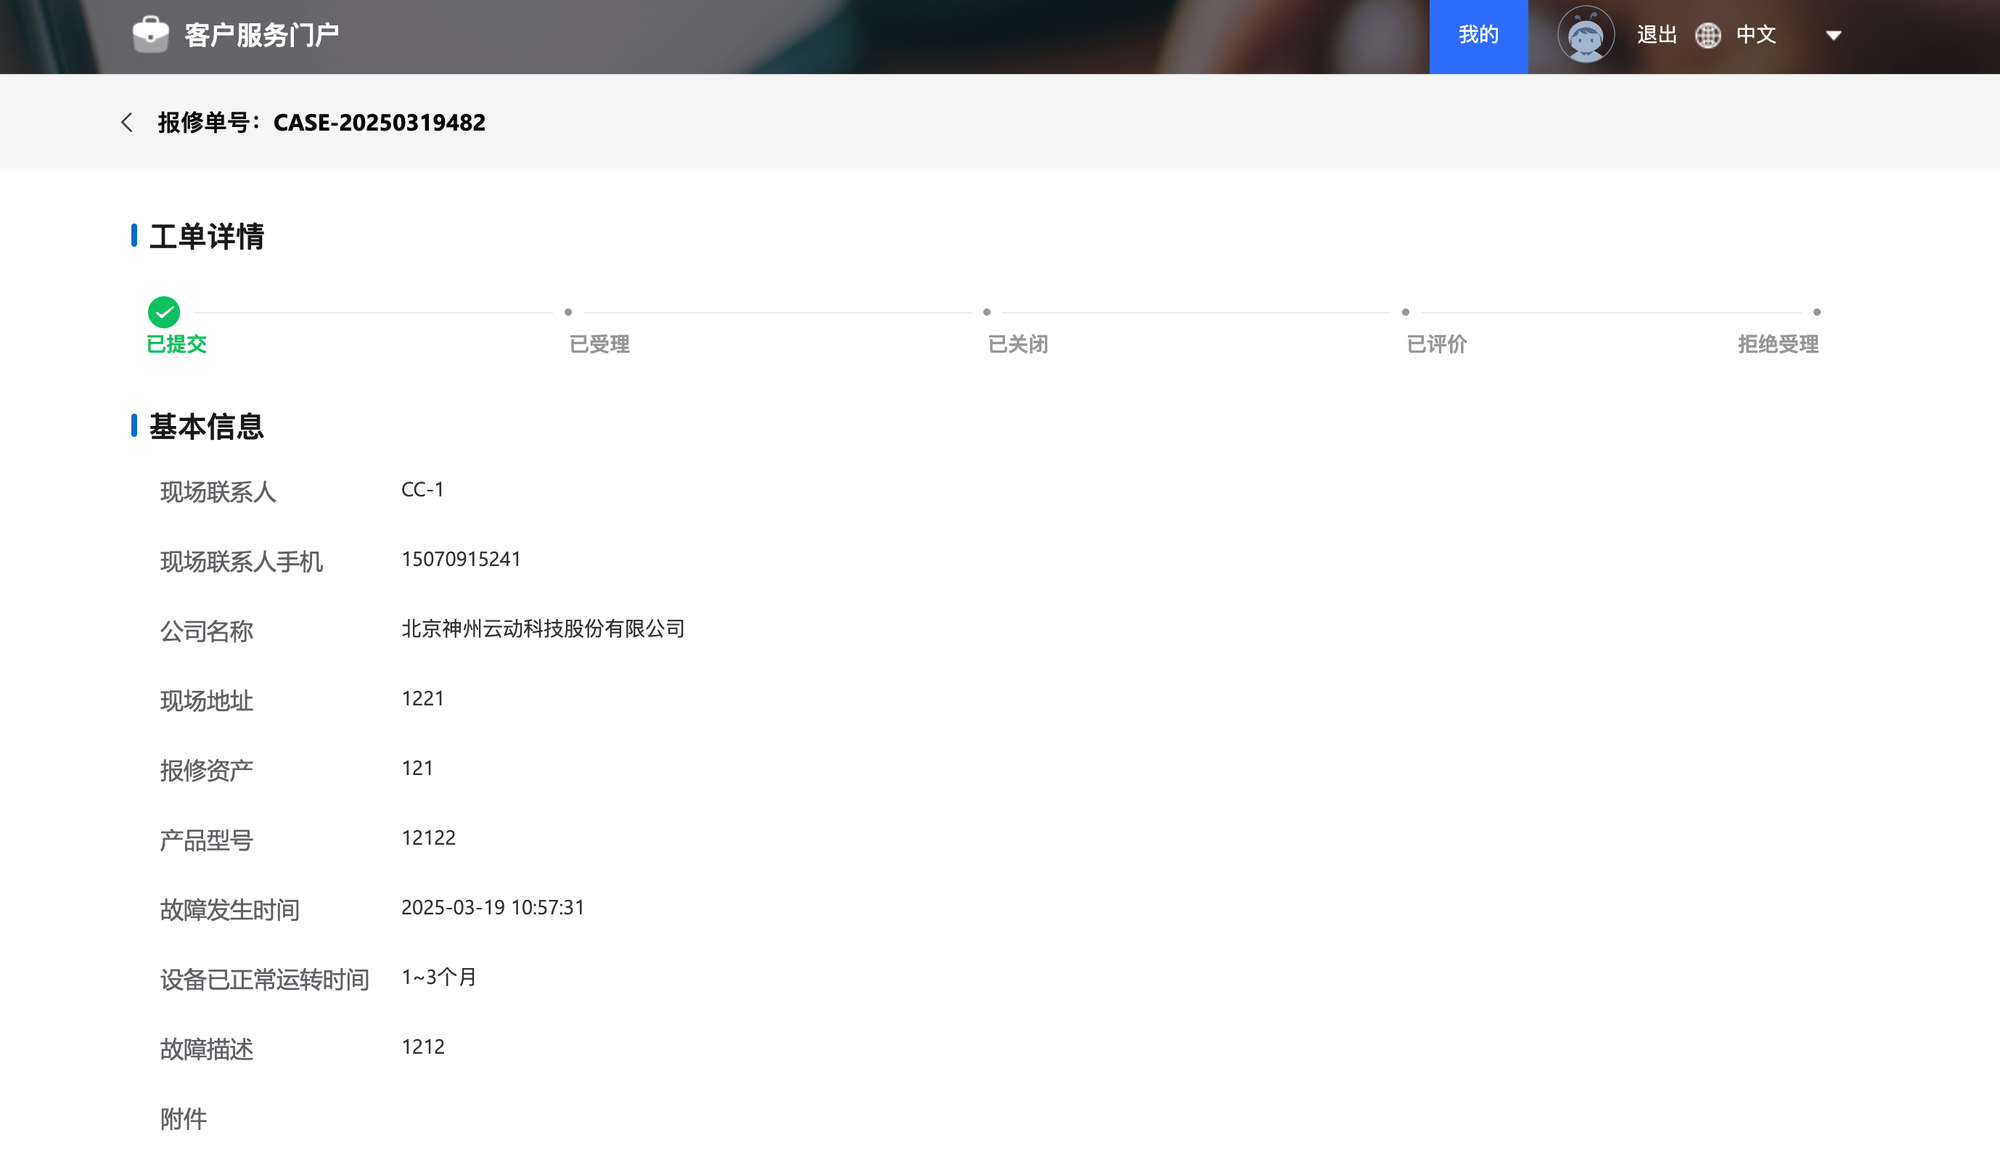Image resolution: width=2000 pixels, height=1151 pixels.
Task: Expand the 中文 language dropdown arrow
Action: click(1833, 35)
